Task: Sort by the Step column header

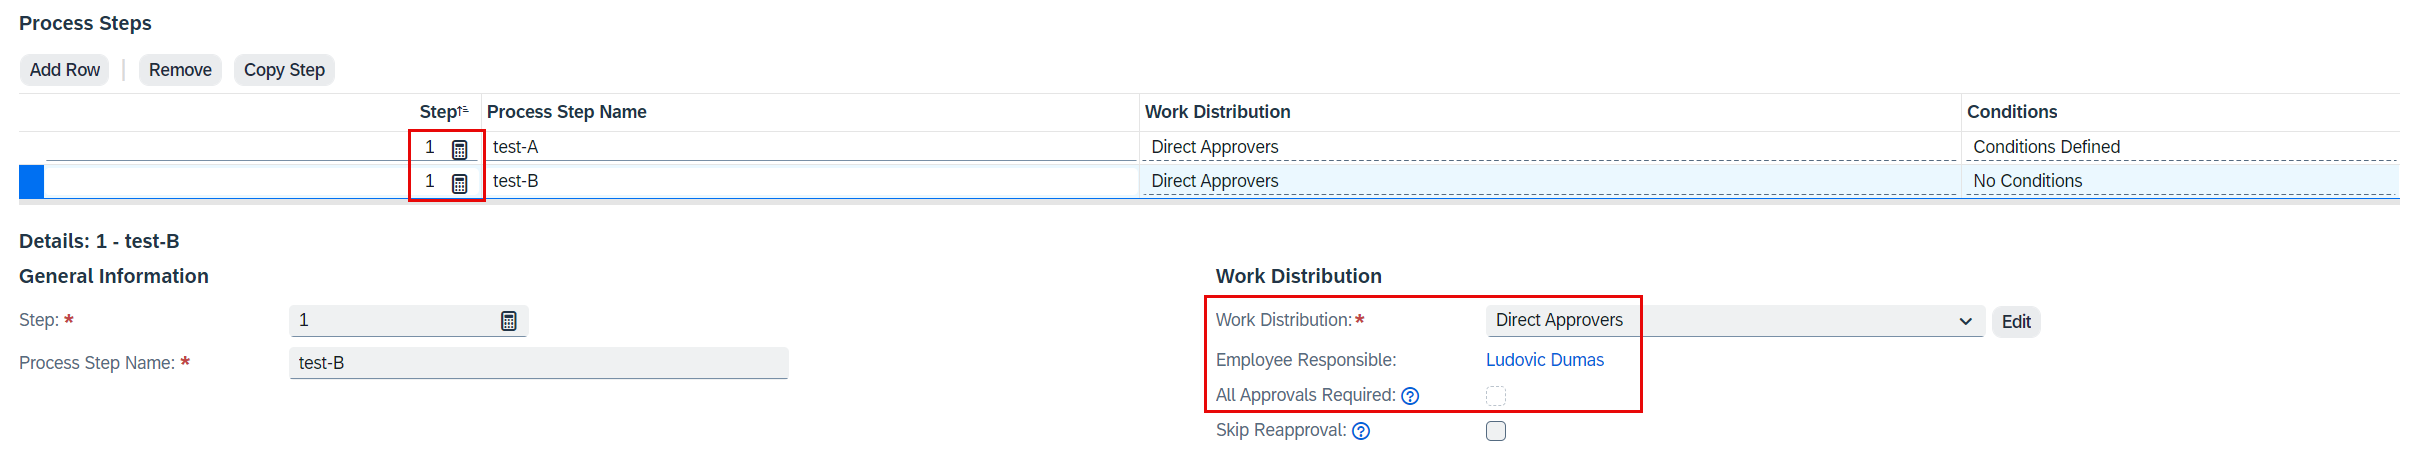Action: tap(444, 112)
